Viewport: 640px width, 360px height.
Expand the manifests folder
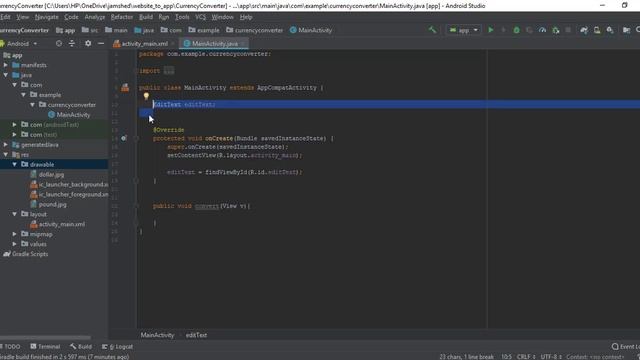(x=6, y=65)
